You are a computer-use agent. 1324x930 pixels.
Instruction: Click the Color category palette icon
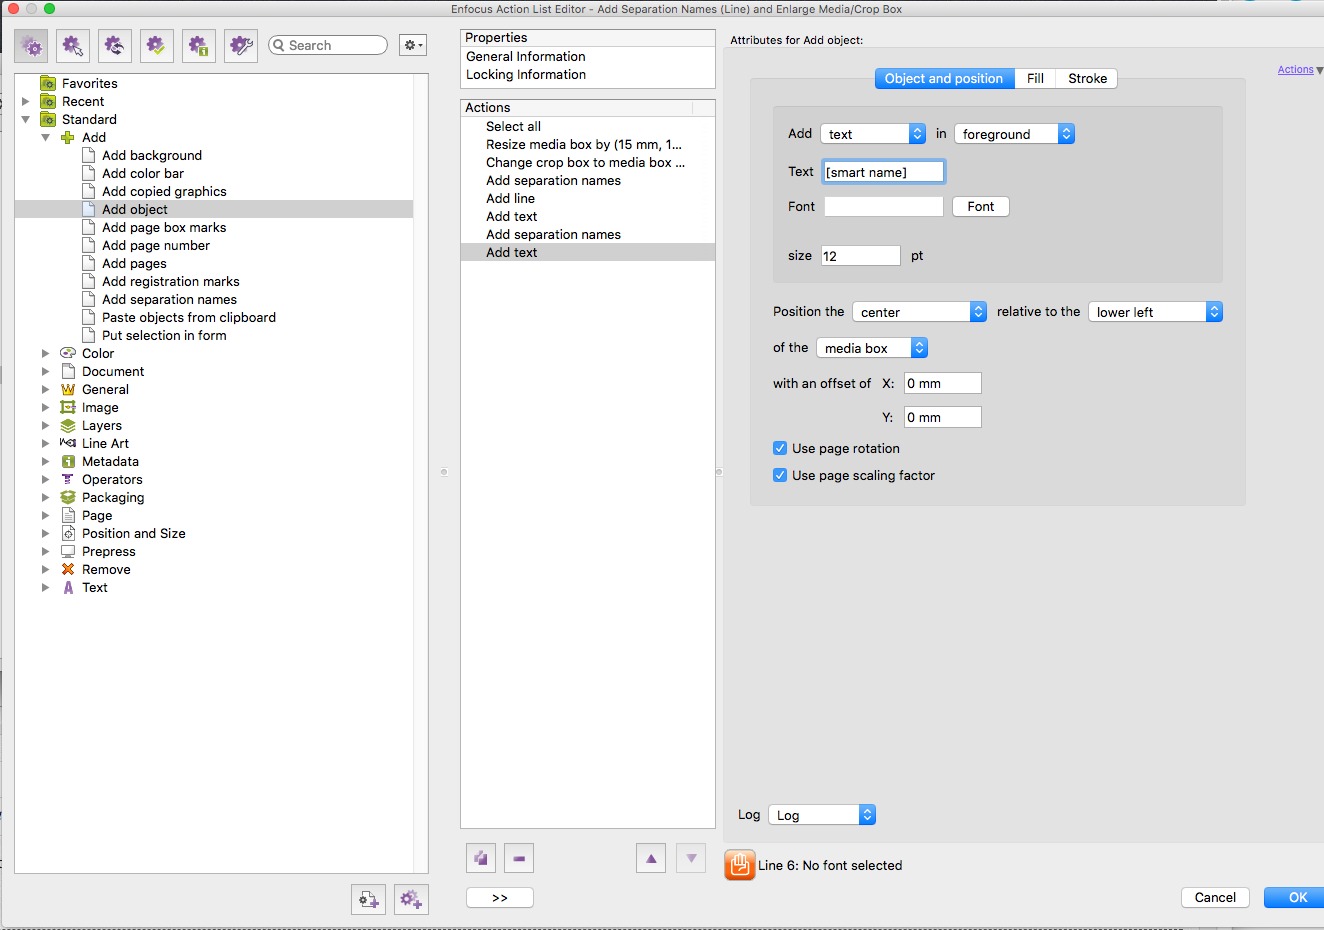(x=68, y=353)
